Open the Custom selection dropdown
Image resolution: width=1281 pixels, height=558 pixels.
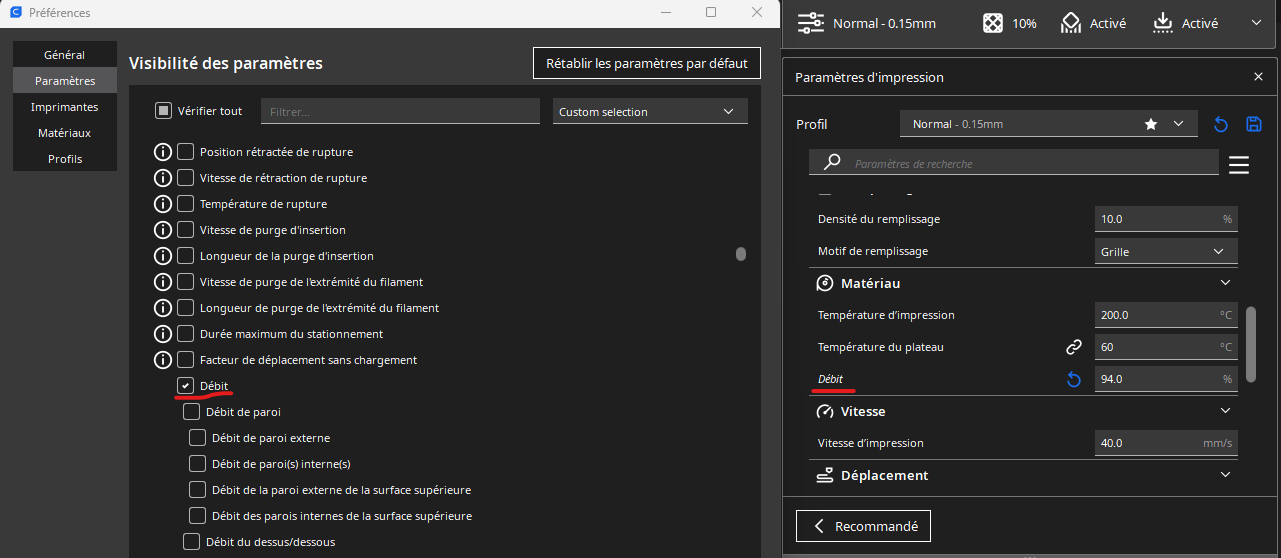[x=650, y=112]
